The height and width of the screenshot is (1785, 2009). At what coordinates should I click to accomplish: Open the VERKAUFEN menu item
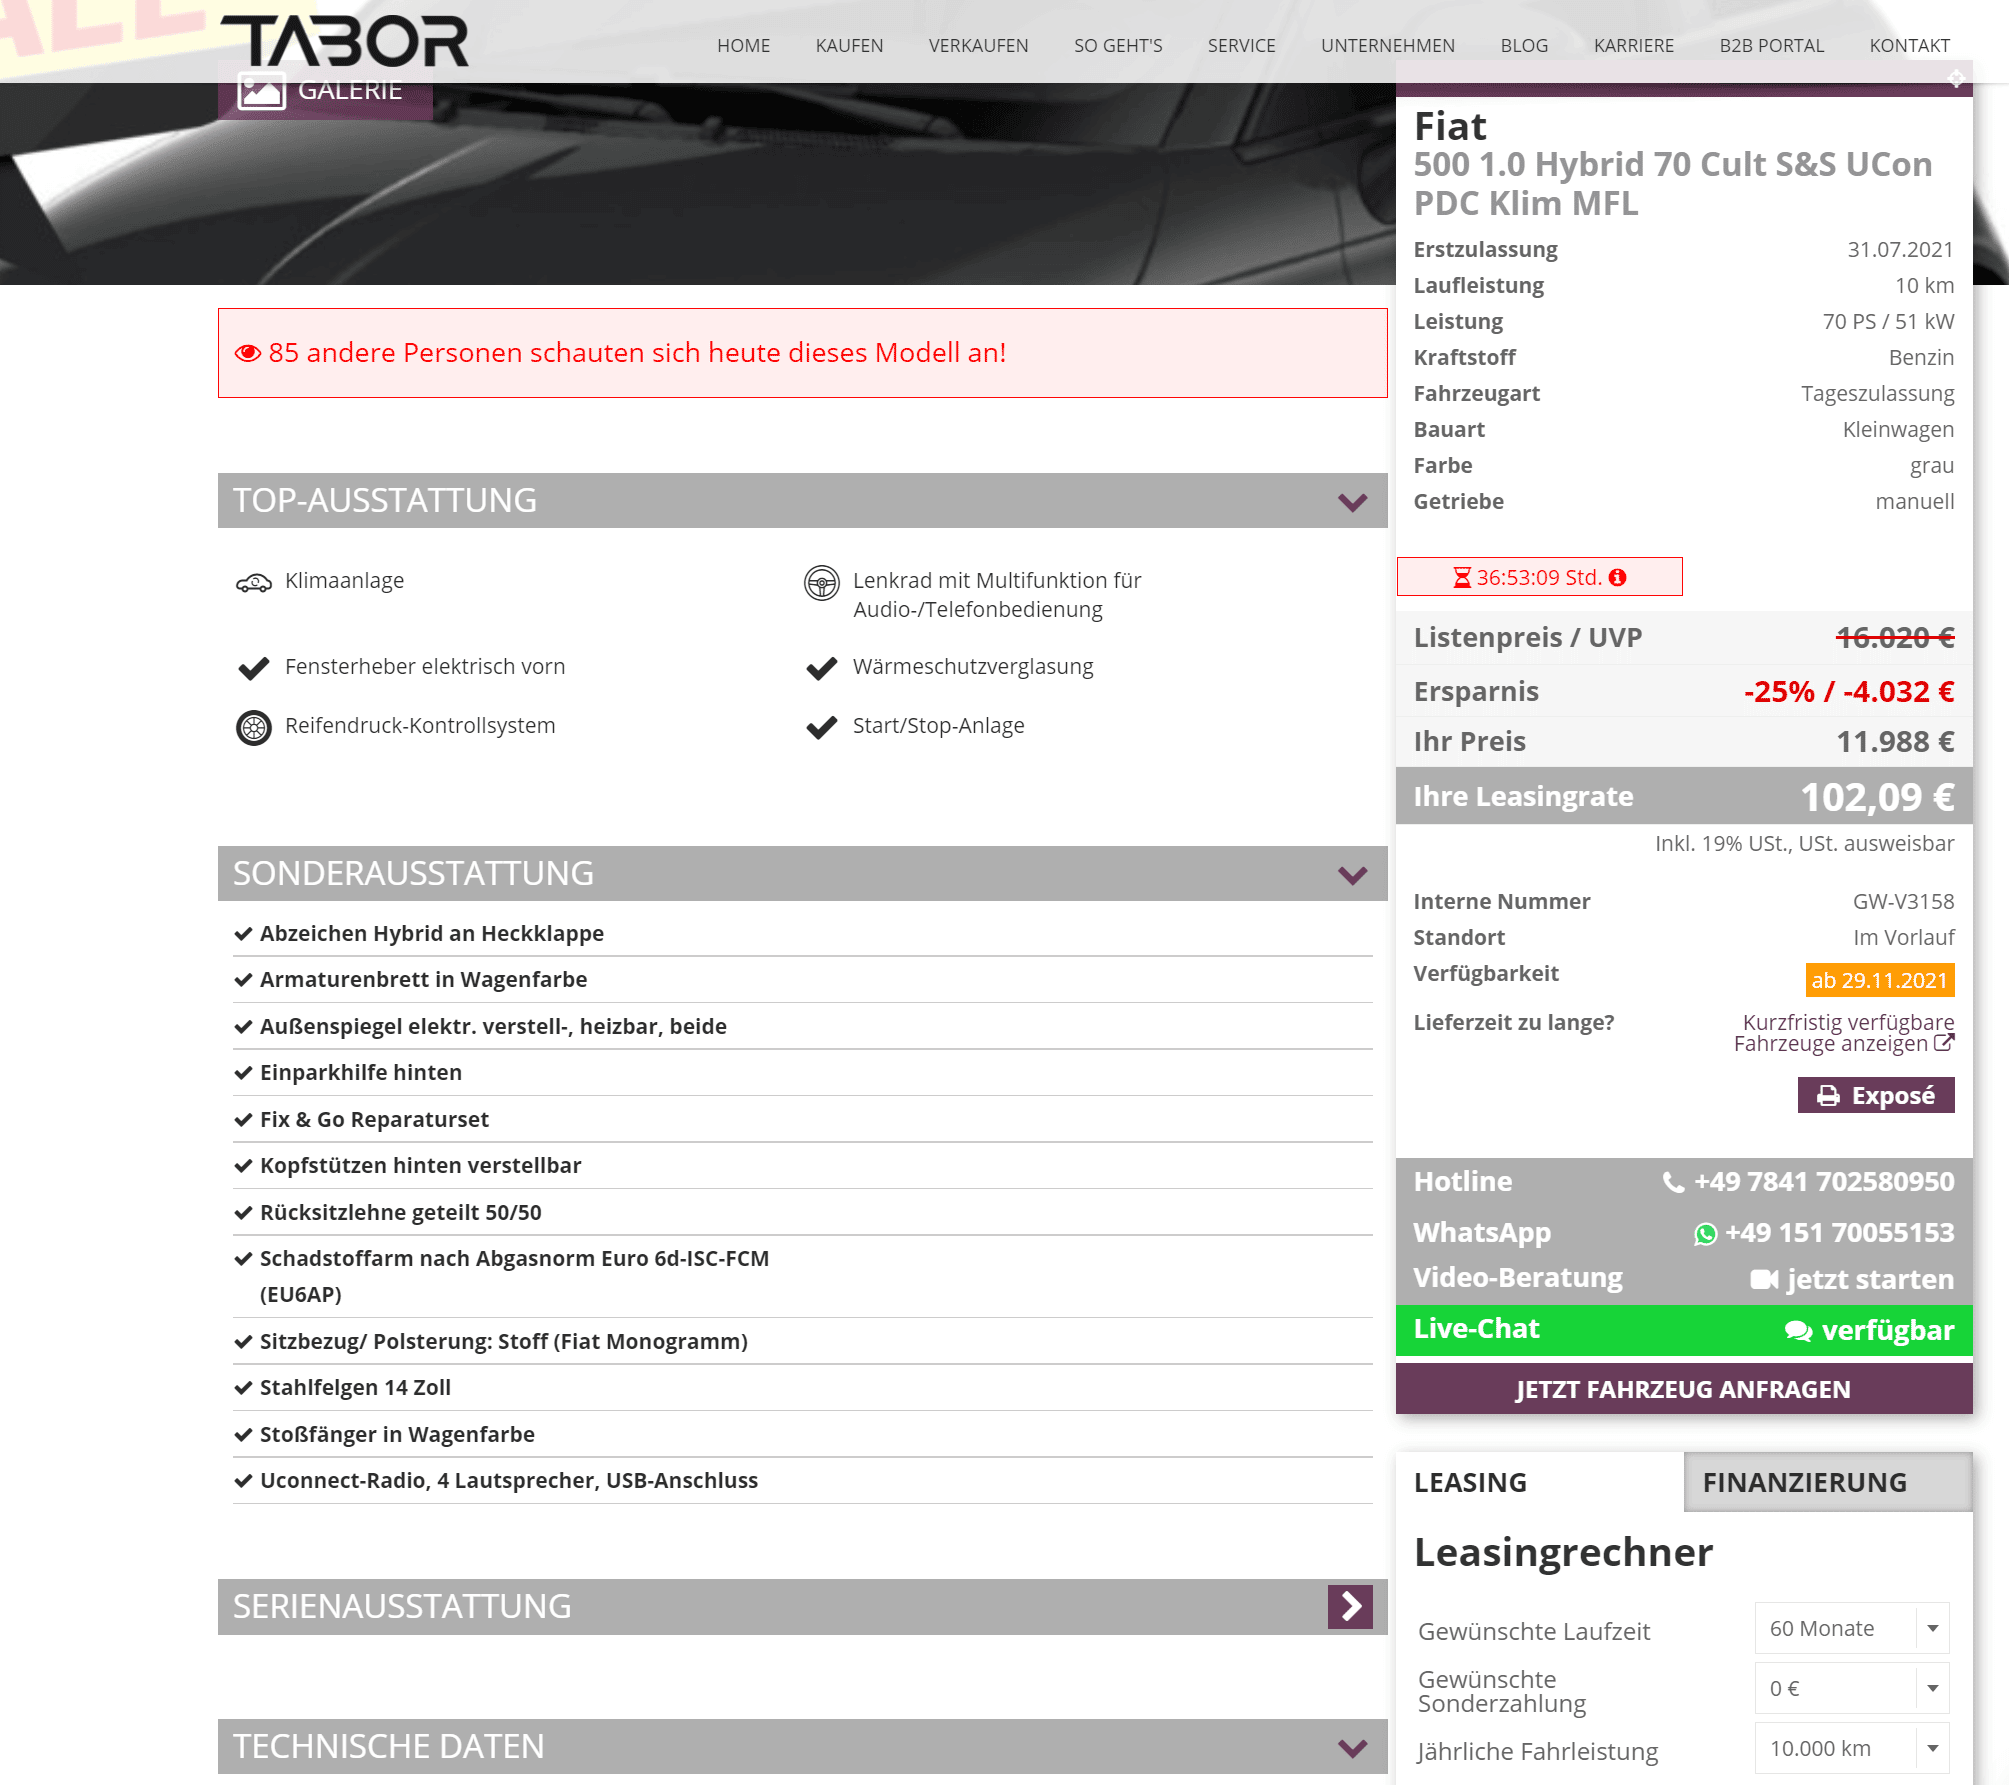(978, 46)
